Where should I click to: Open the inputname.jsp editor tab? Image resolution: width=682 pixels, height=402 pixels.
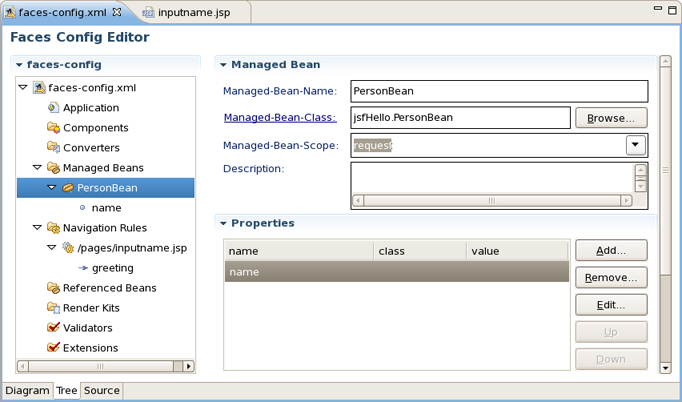(192, 13)
